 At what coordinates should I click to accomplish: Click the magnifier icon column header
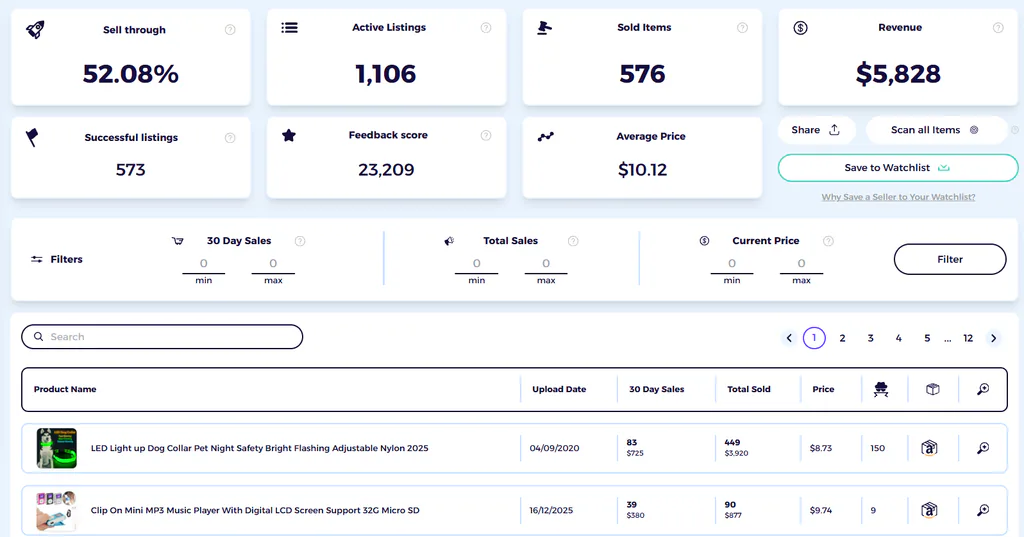tap(983, 389)
